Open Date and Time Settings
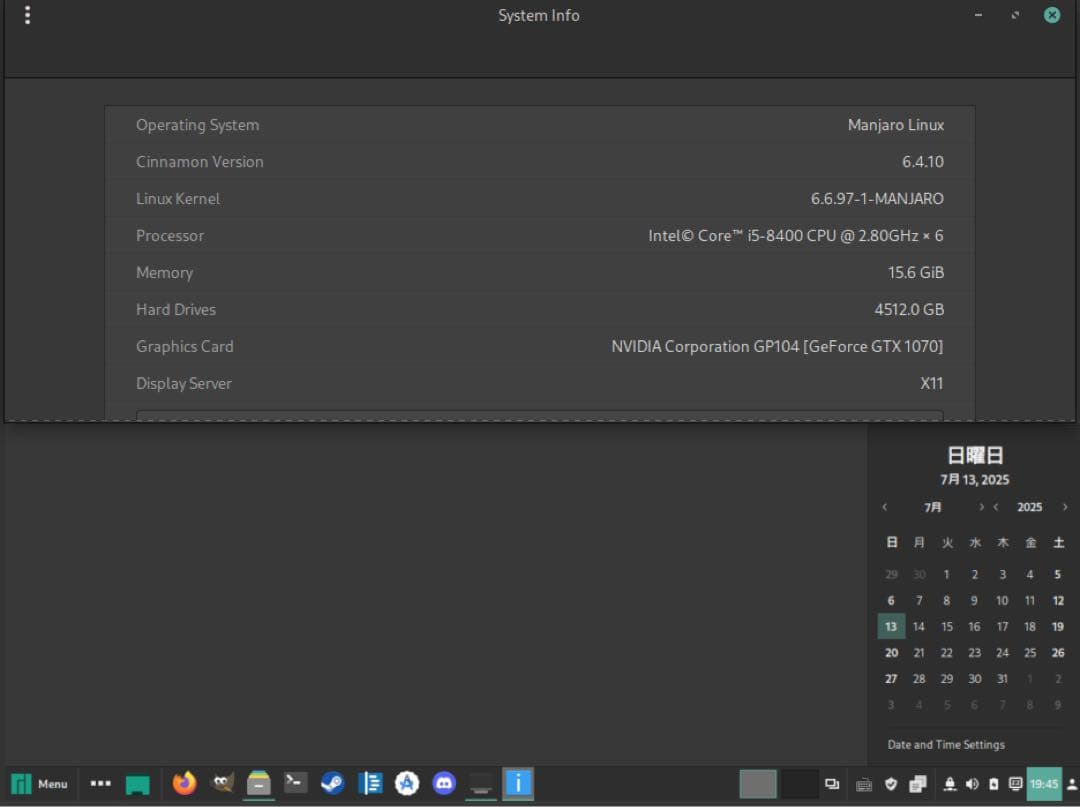This screenshot has height=807, width=1080. point(946,744)
